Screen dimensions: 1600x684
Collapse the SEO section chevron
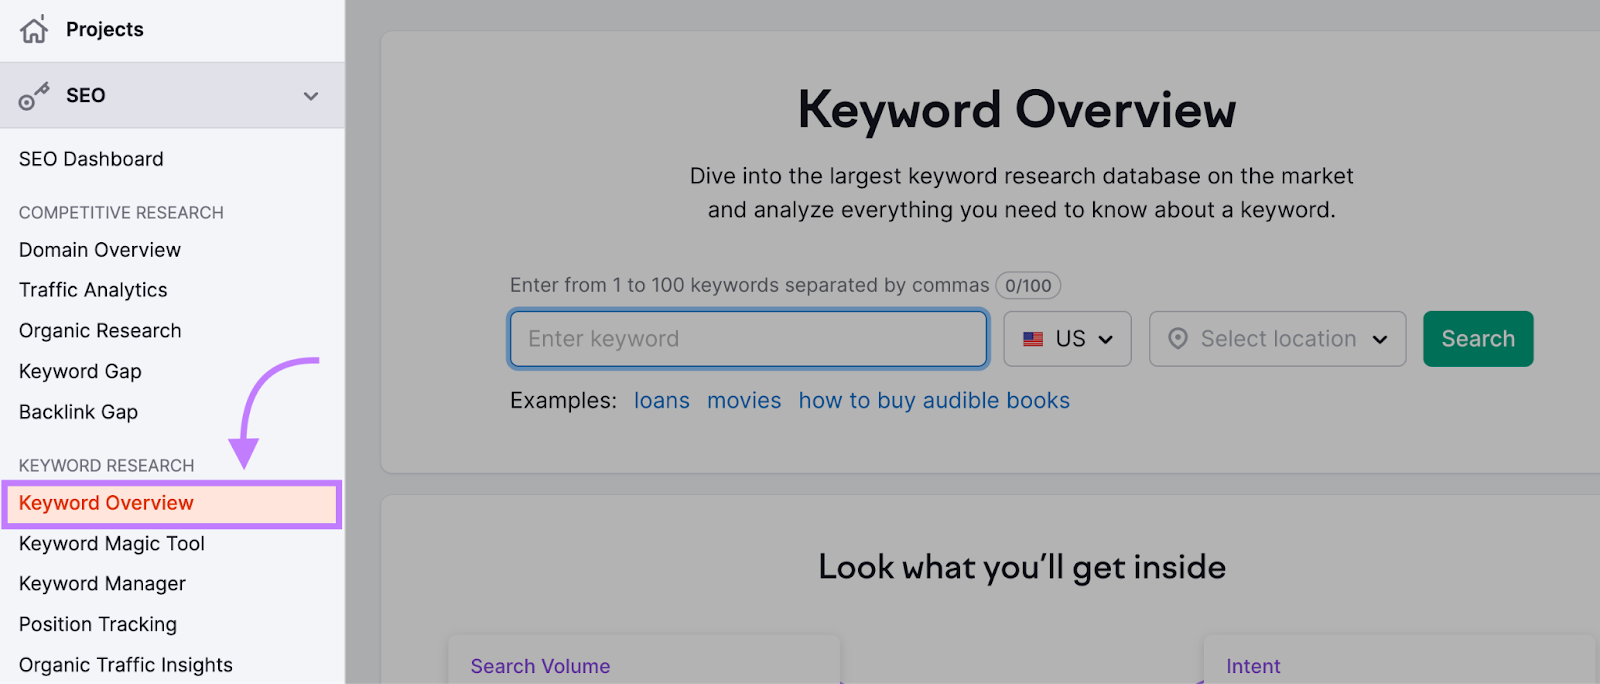point(311,96)
